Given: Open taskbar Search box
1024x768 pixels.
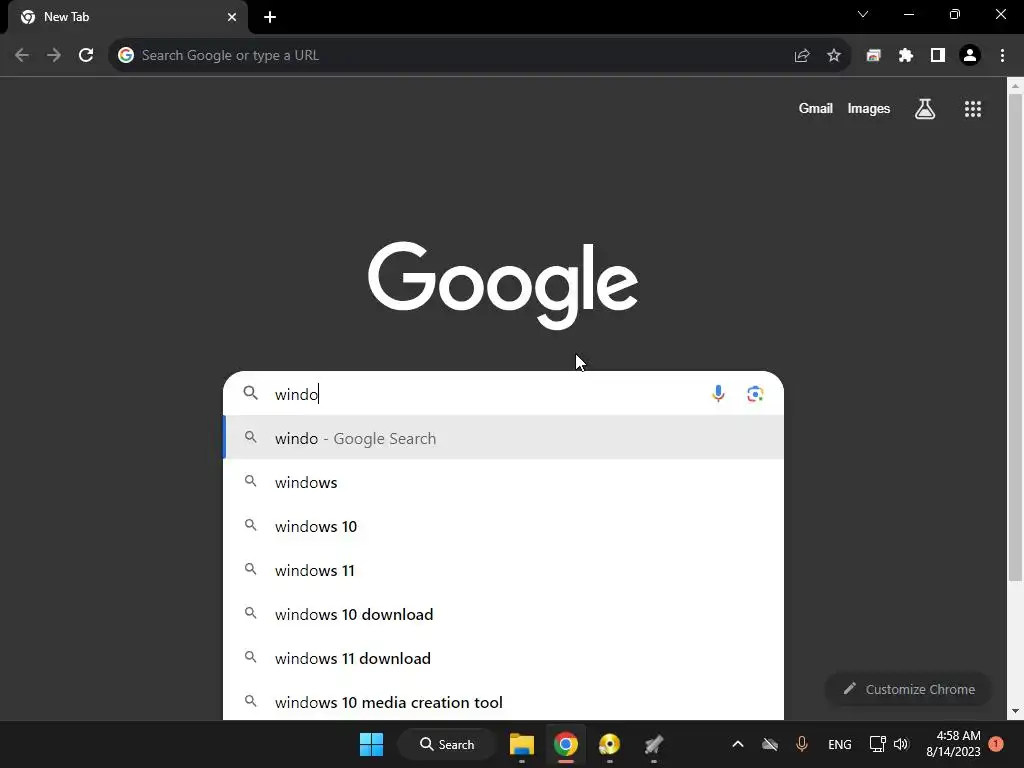Looking at the screenshot, I should click(447, 744).
